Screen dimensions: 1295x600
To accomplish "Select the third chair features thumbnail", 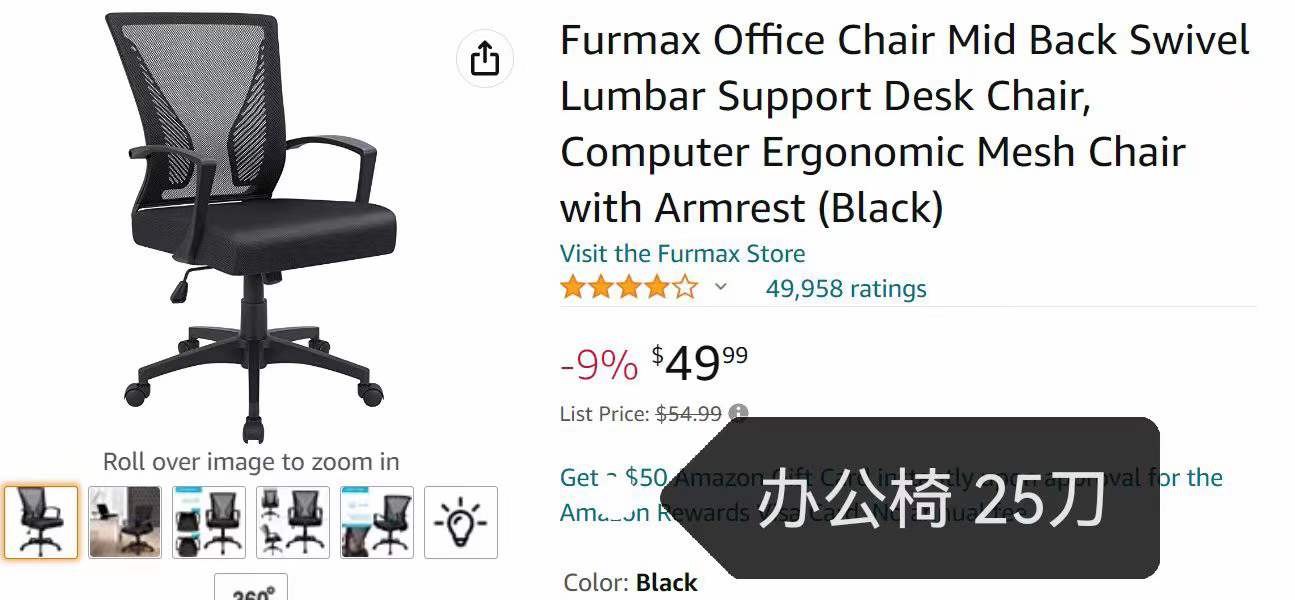I will [x=209, y=522].
